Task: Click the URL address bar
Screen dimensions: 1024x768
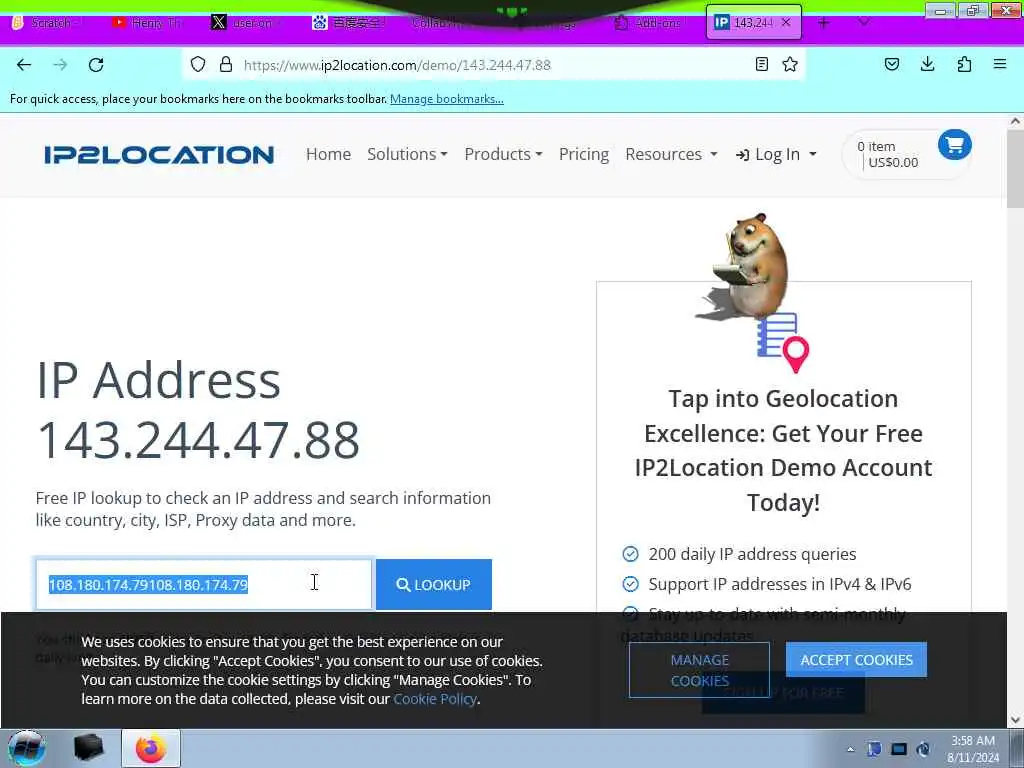Action: click(493, 65)
